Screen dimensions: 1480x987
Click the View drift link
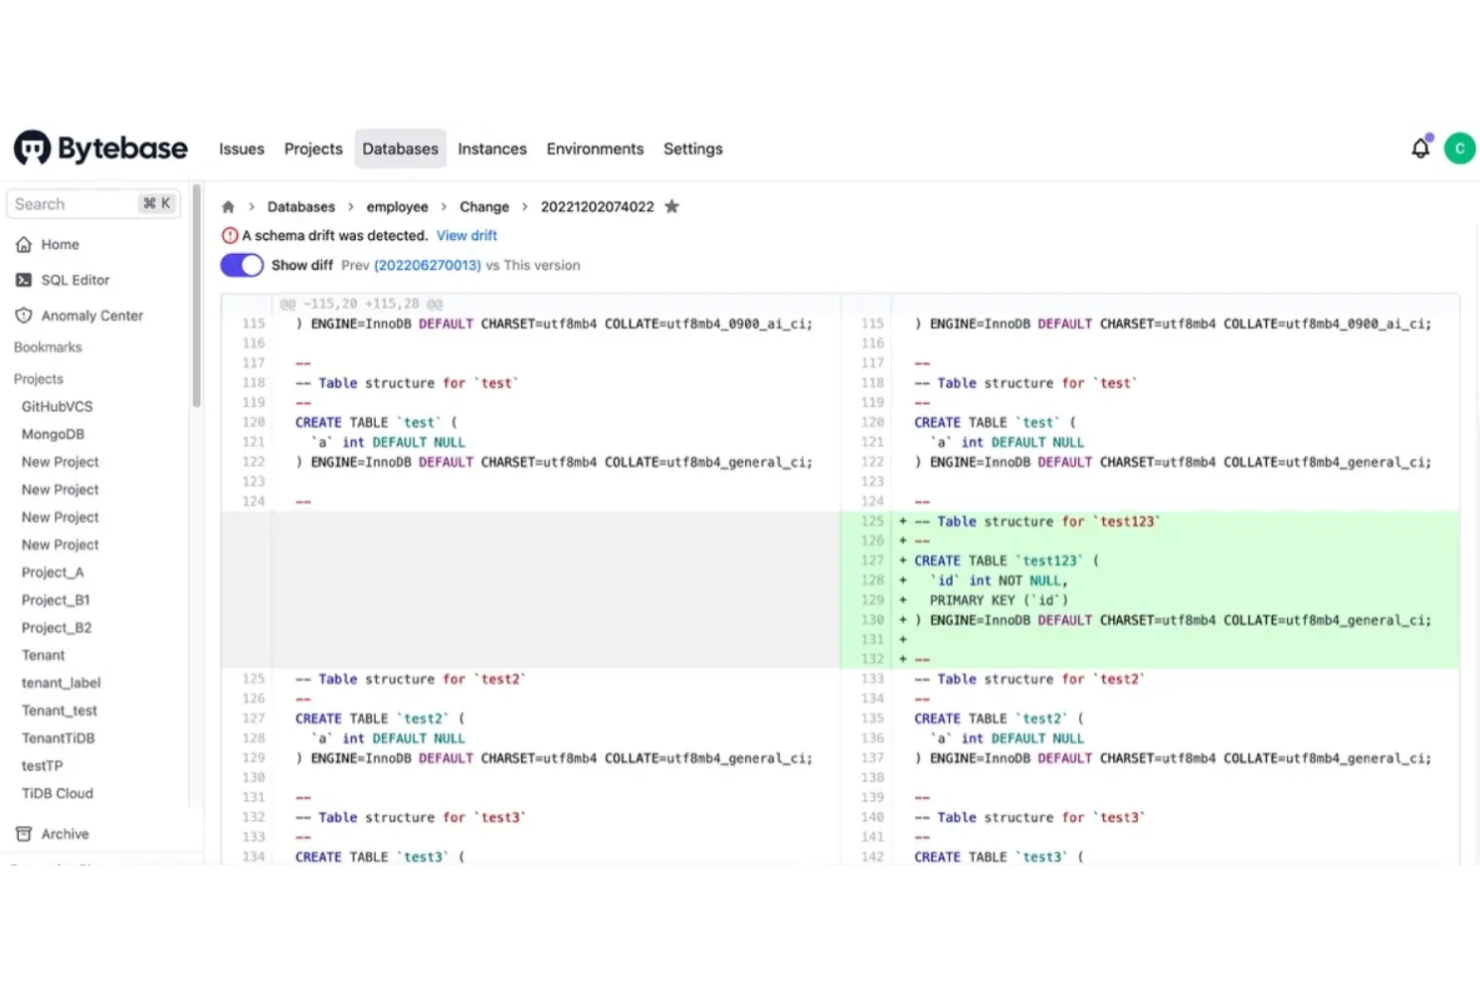tap(466, 235)
